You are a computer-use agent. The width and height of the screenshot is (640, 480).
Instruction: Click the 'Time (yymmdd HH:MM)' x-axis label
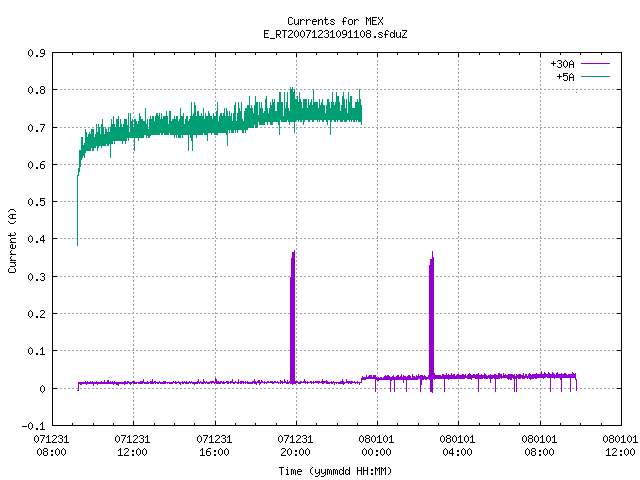pos(335,471)
